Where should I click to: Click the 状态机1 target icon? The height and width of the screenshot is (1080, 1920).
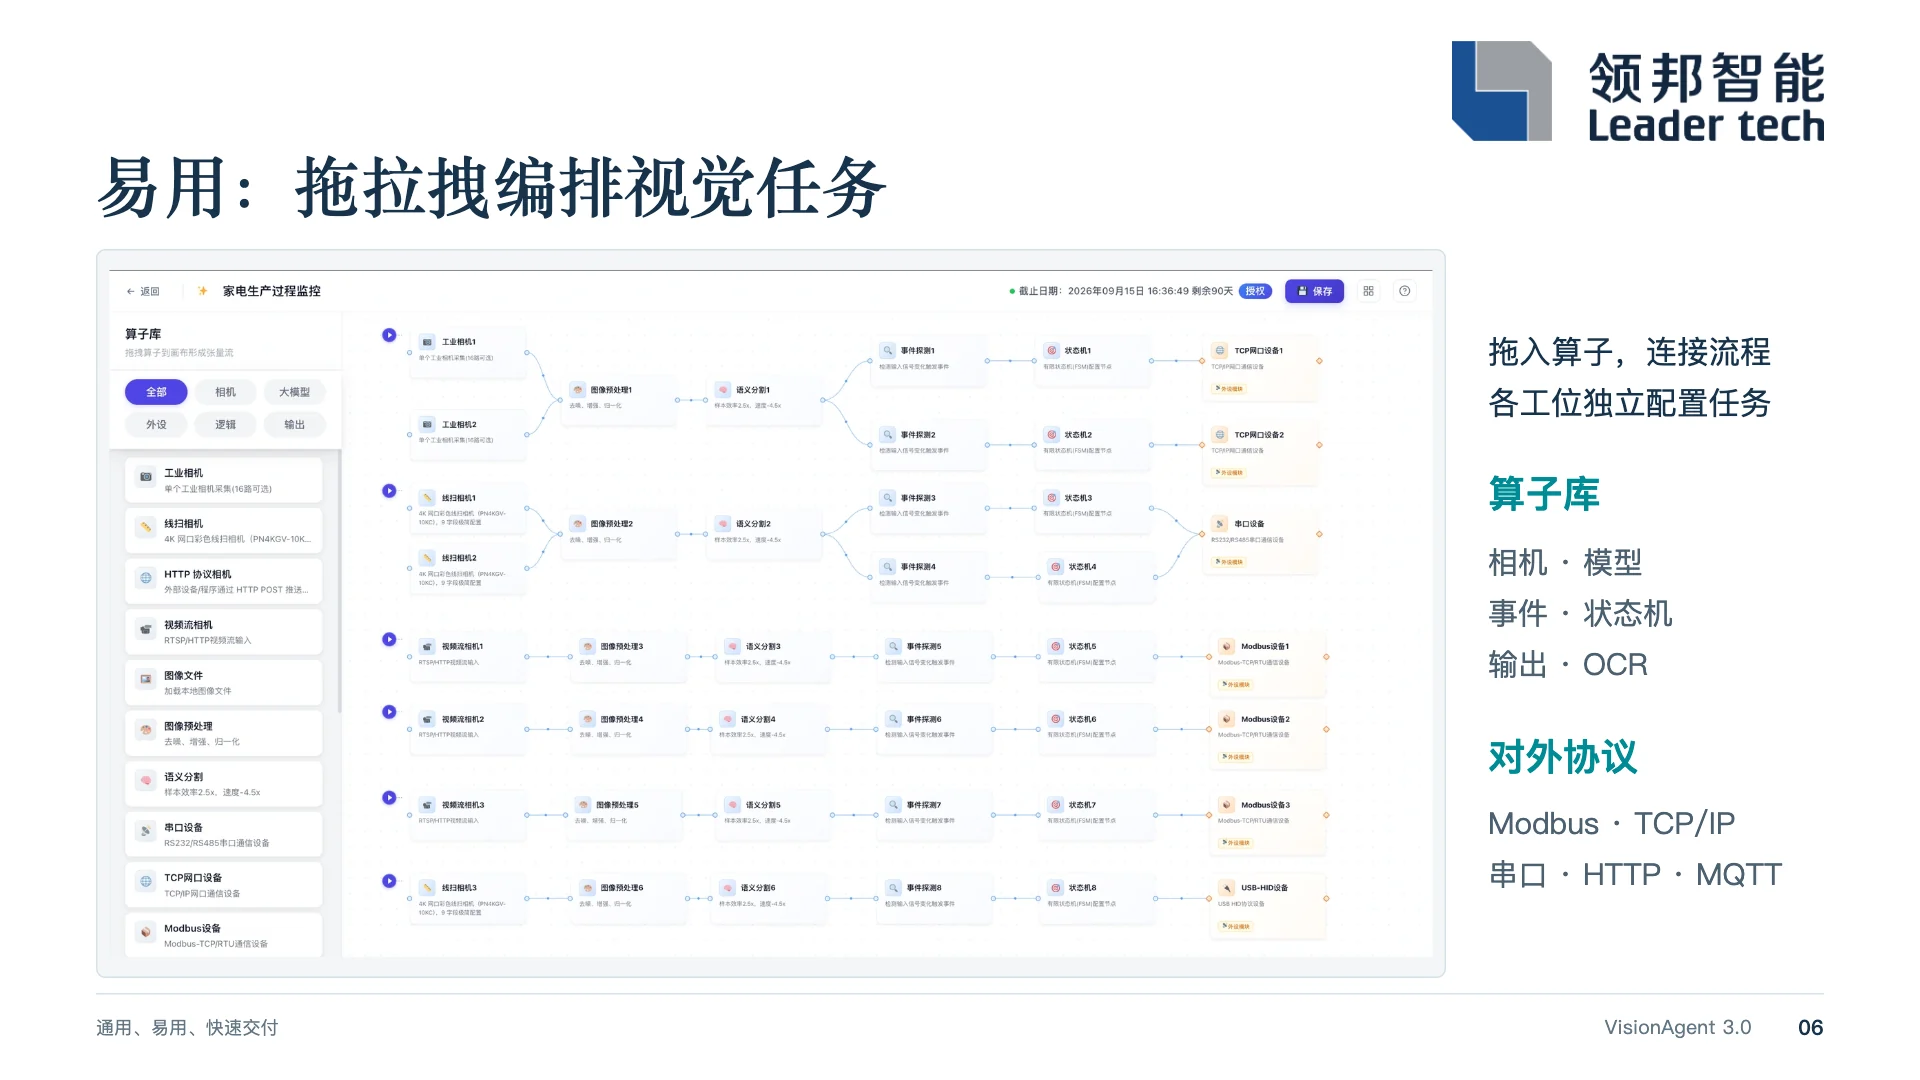tap(1052, 351)
